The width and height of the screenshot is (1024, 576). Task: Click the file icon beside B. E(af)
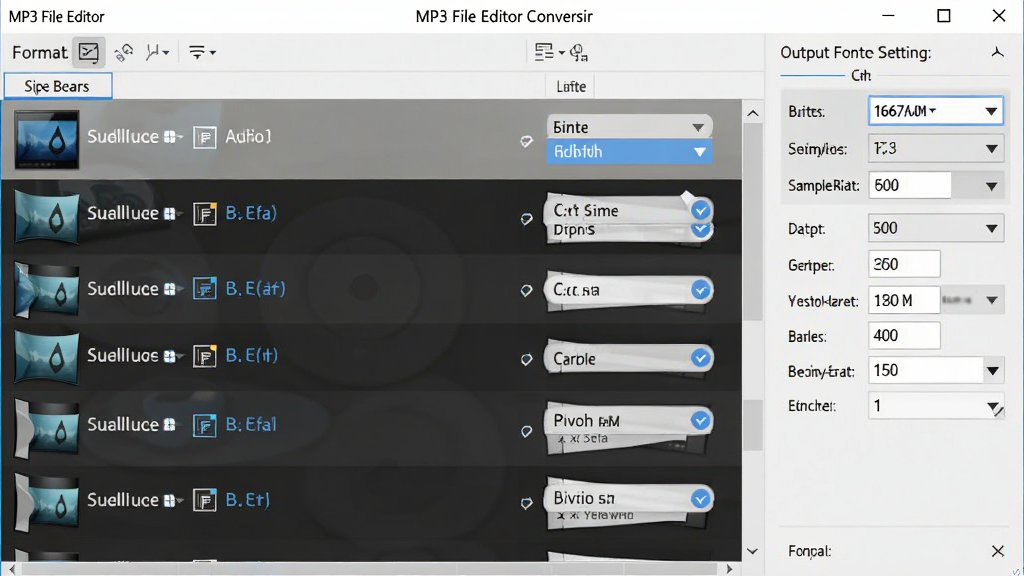coord(204,289)
